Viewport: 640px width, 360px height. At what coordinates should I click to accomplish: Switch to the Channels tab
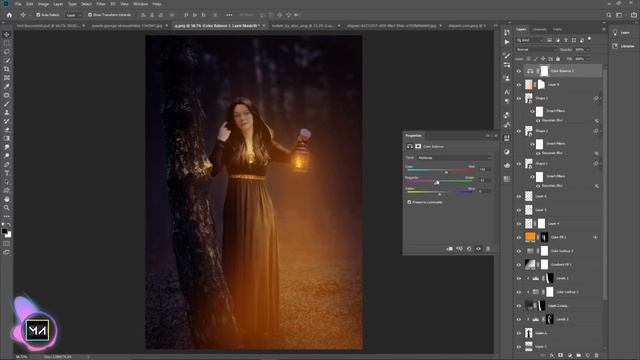click(539, 29)
